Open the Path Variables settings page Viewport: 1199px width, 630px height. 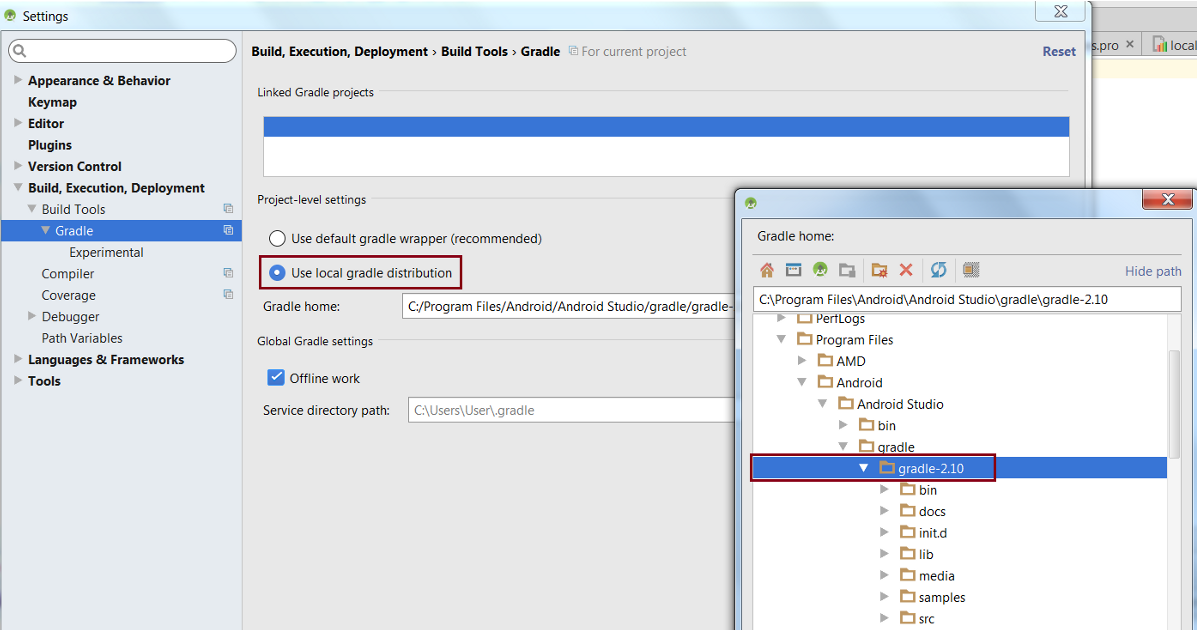[x=82, y=338]
